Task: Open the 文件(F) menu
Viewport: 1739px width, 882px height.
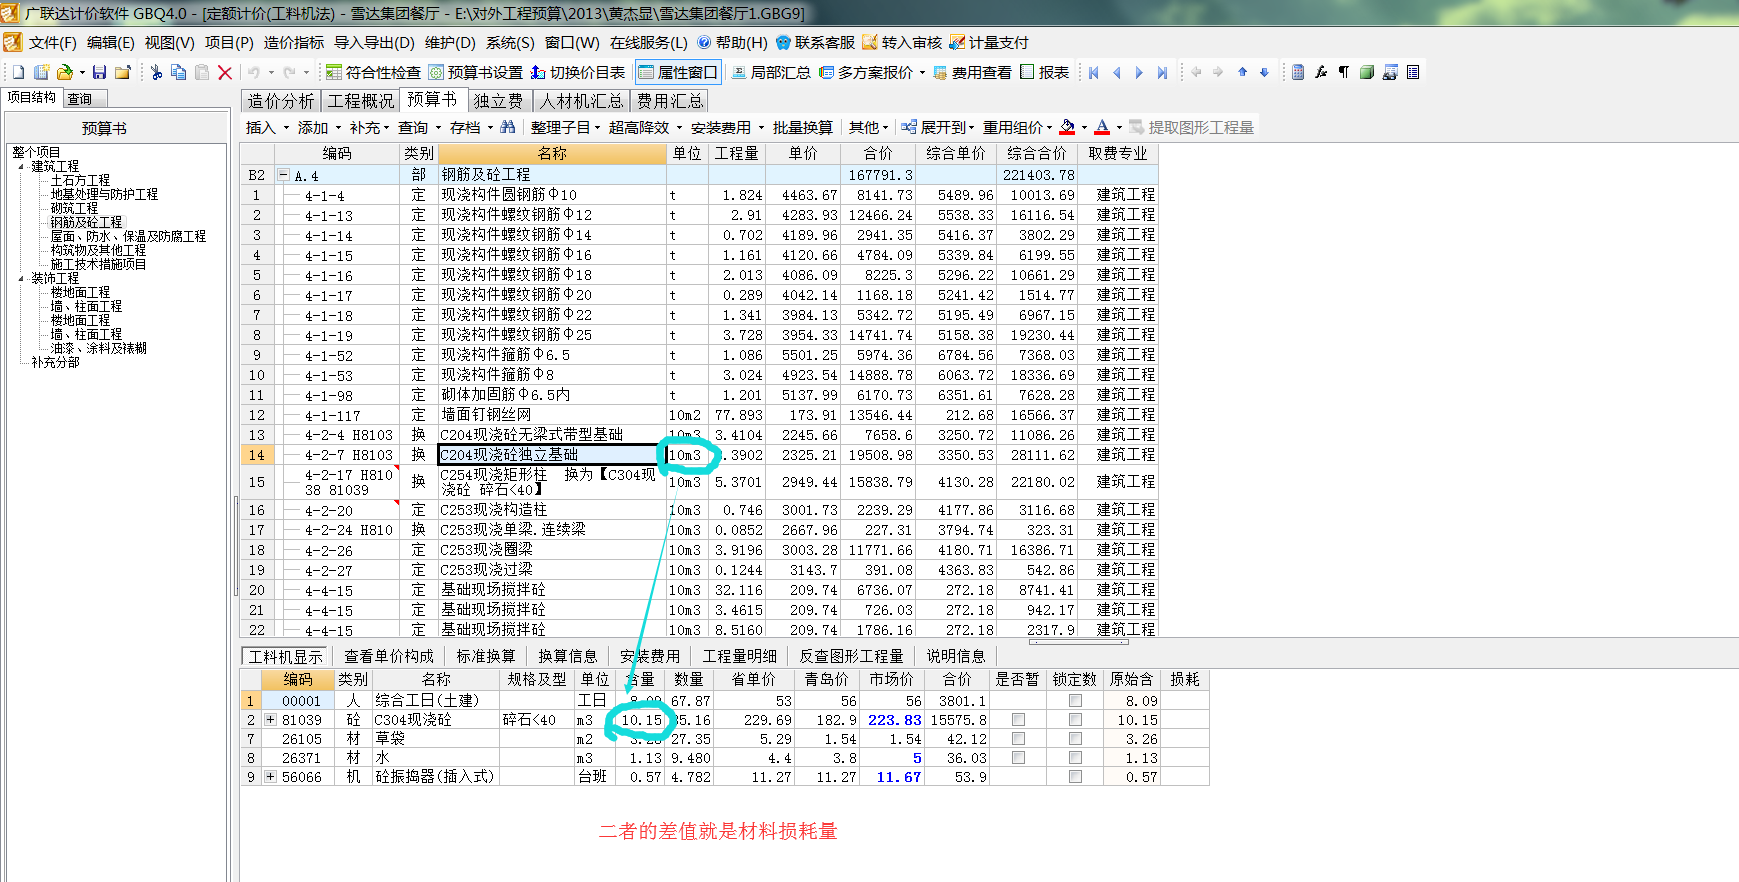Action: [52, 42]
